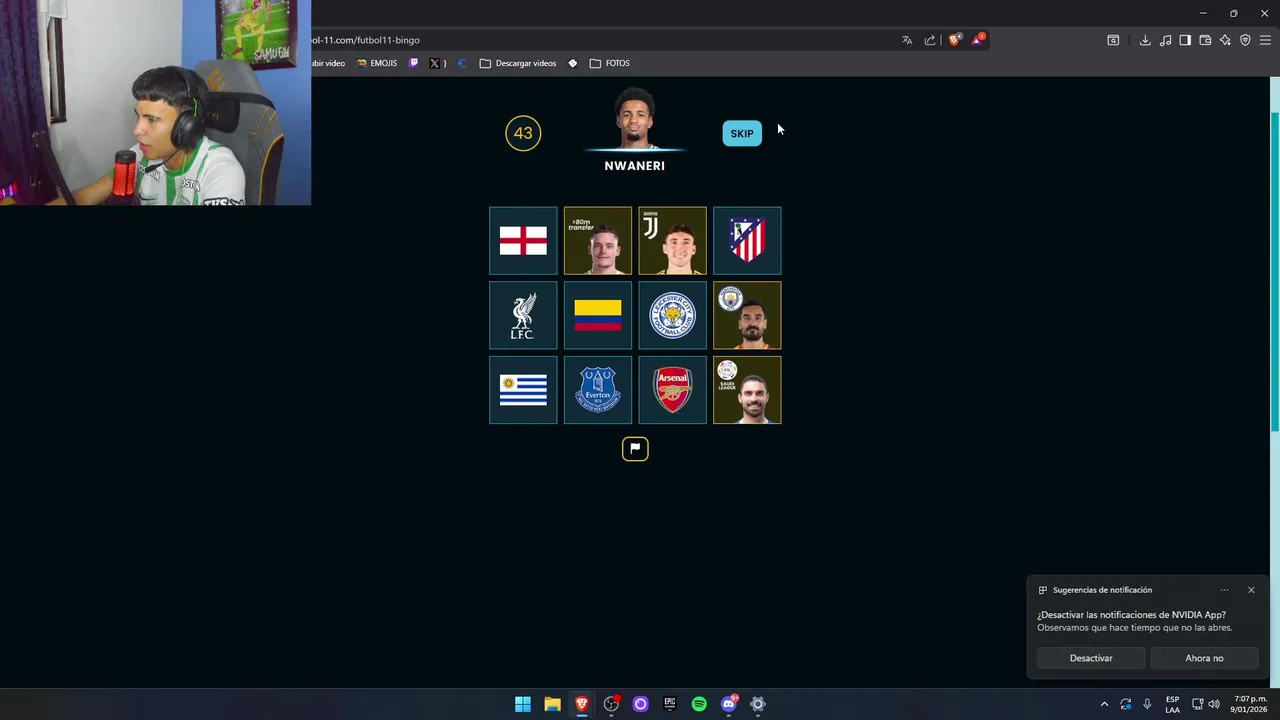
Task: Click the share page icon in address bar
Action: 930,40
